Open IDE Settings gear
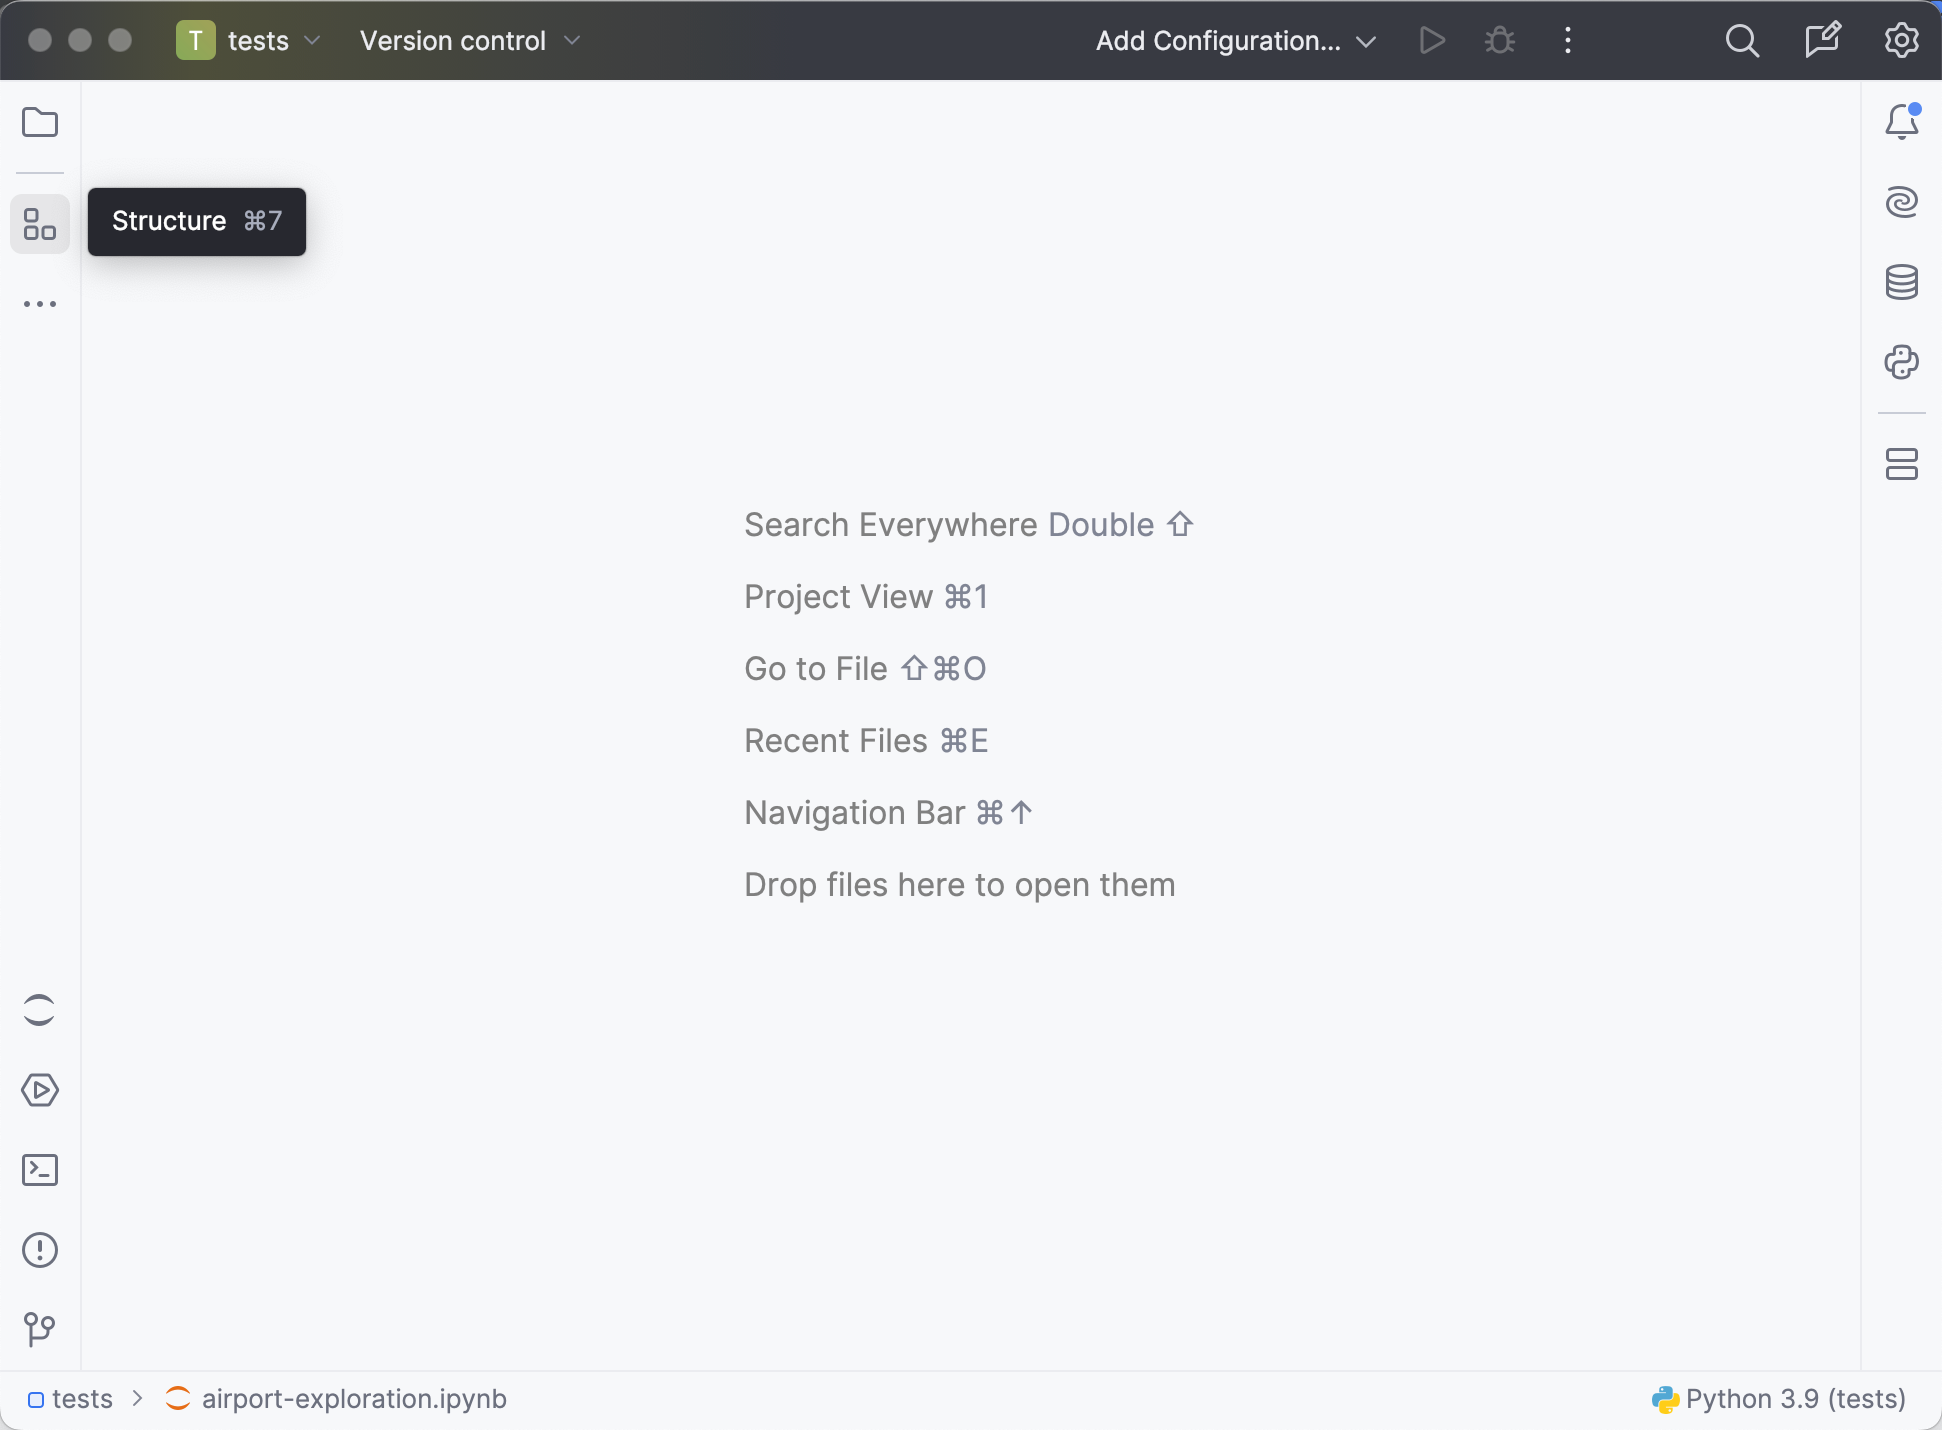 (1902, 40)
